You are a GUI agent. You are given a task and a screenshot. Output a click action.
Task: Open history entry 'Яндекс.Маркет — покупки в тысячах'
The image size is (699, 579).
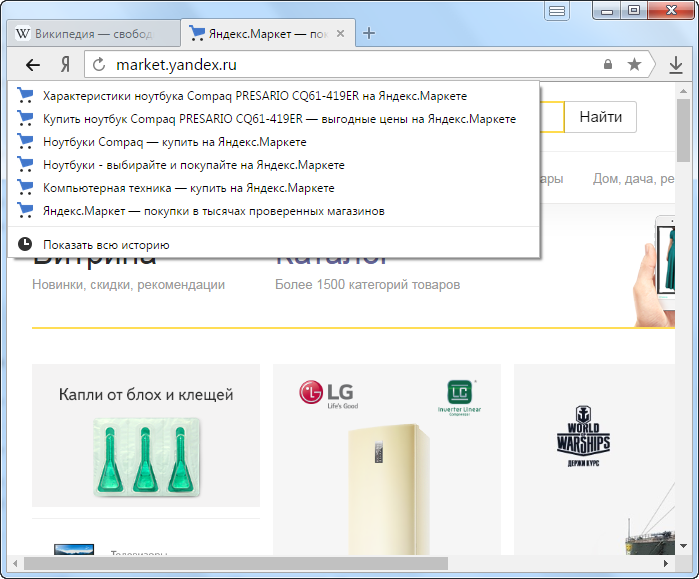pyautogui.click(x=274, y=211)
